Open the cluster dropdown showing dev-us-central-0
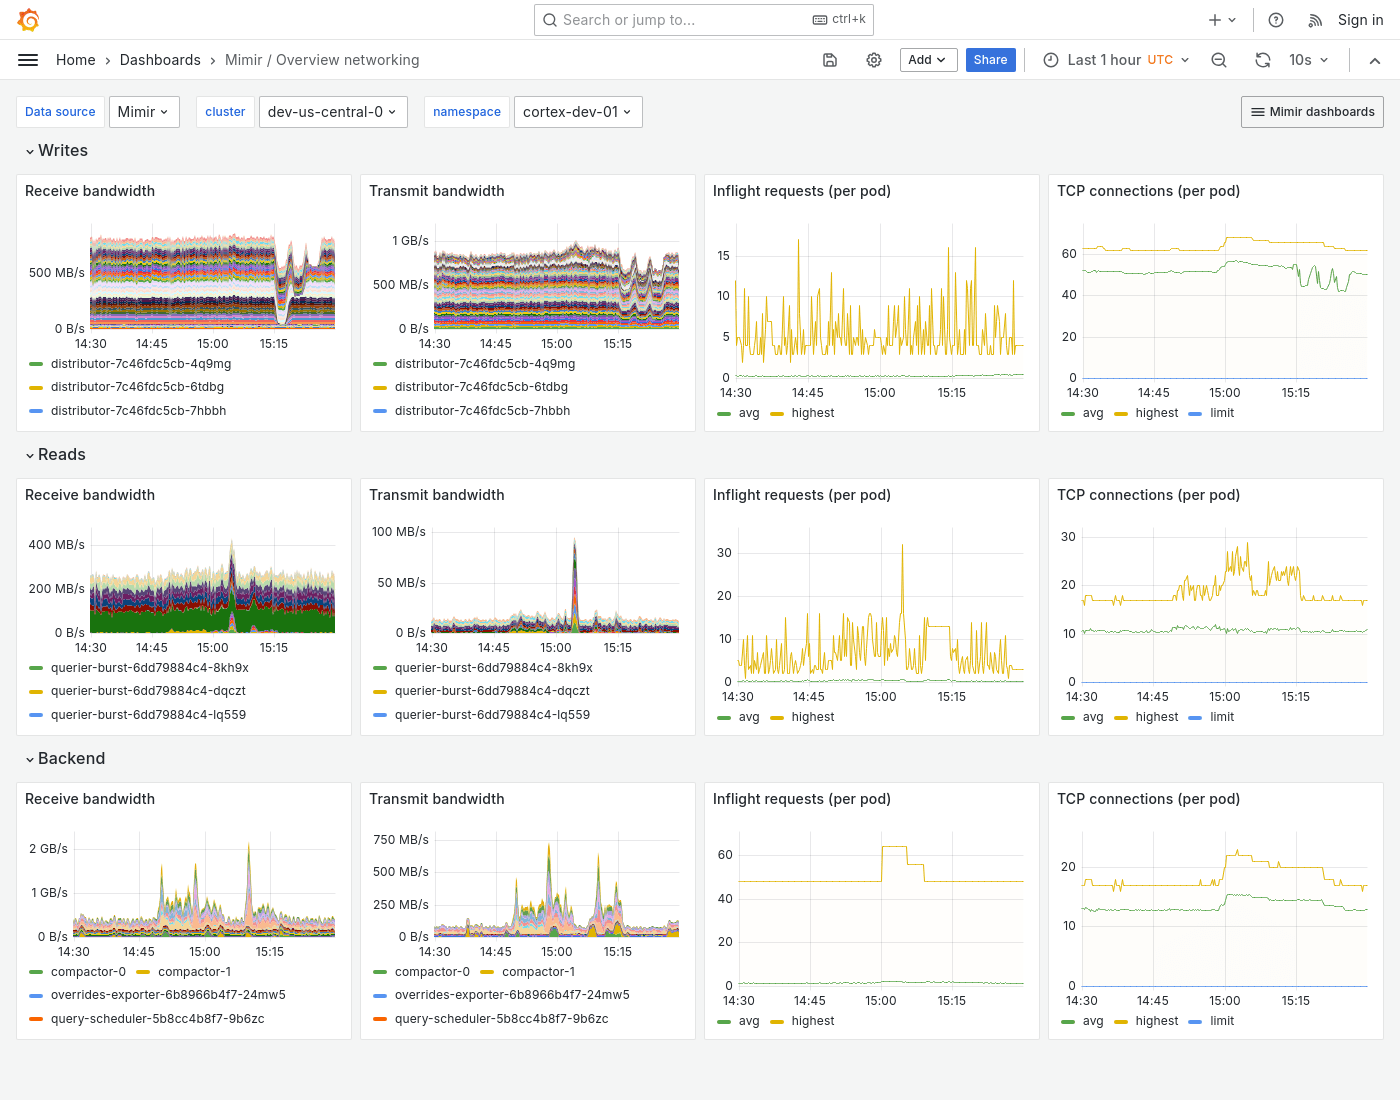Image resolution: width=1400 pixels, height=1100 pixels. 333,111
